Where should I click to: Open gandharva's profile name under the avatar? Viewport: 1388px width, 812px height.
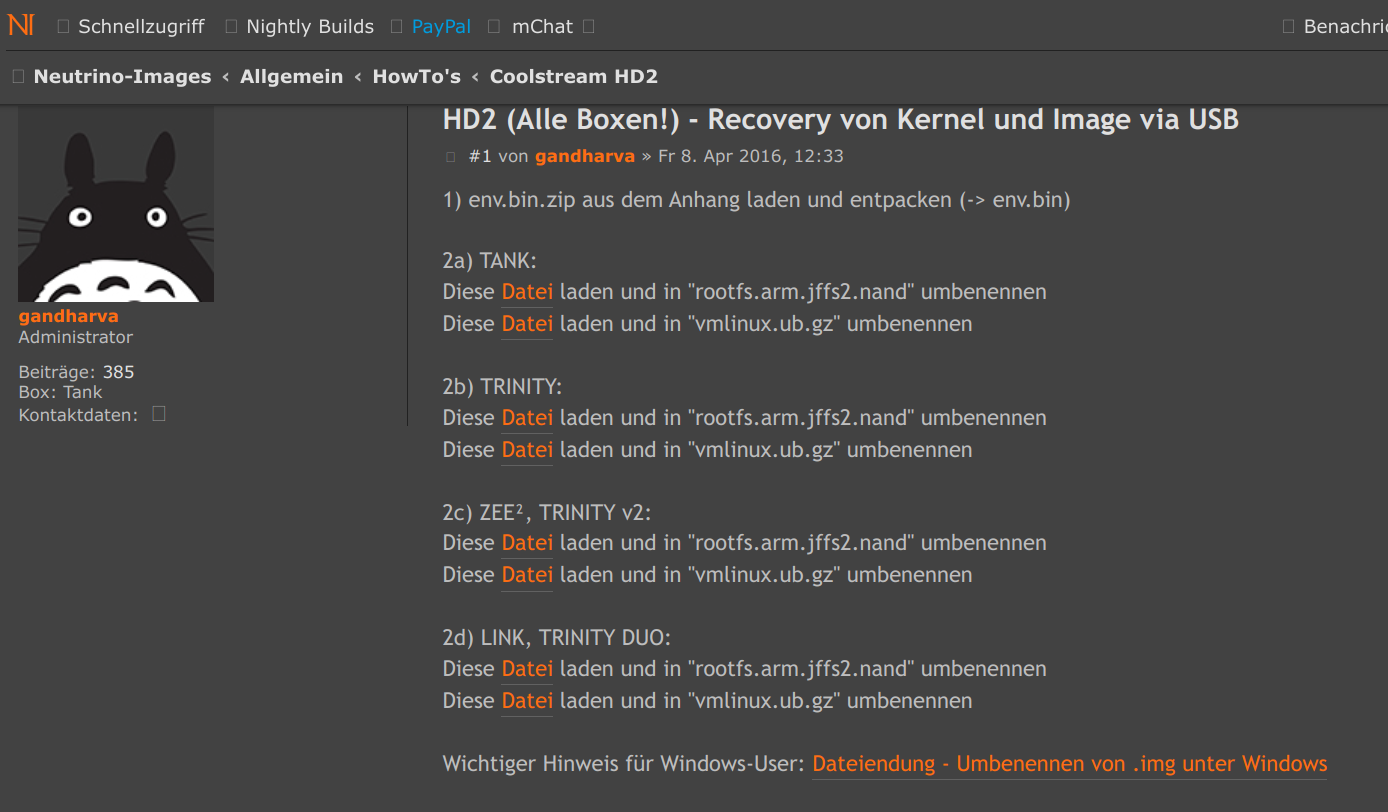(x=68, y=316)
